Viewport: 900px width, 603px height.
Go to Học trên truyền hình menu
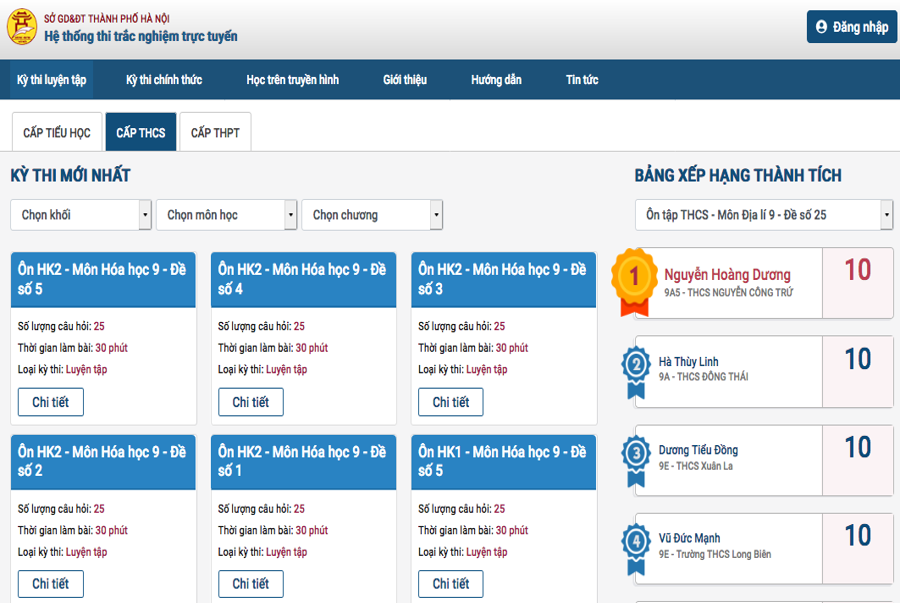pyautogui.click(x=292, y=80)
